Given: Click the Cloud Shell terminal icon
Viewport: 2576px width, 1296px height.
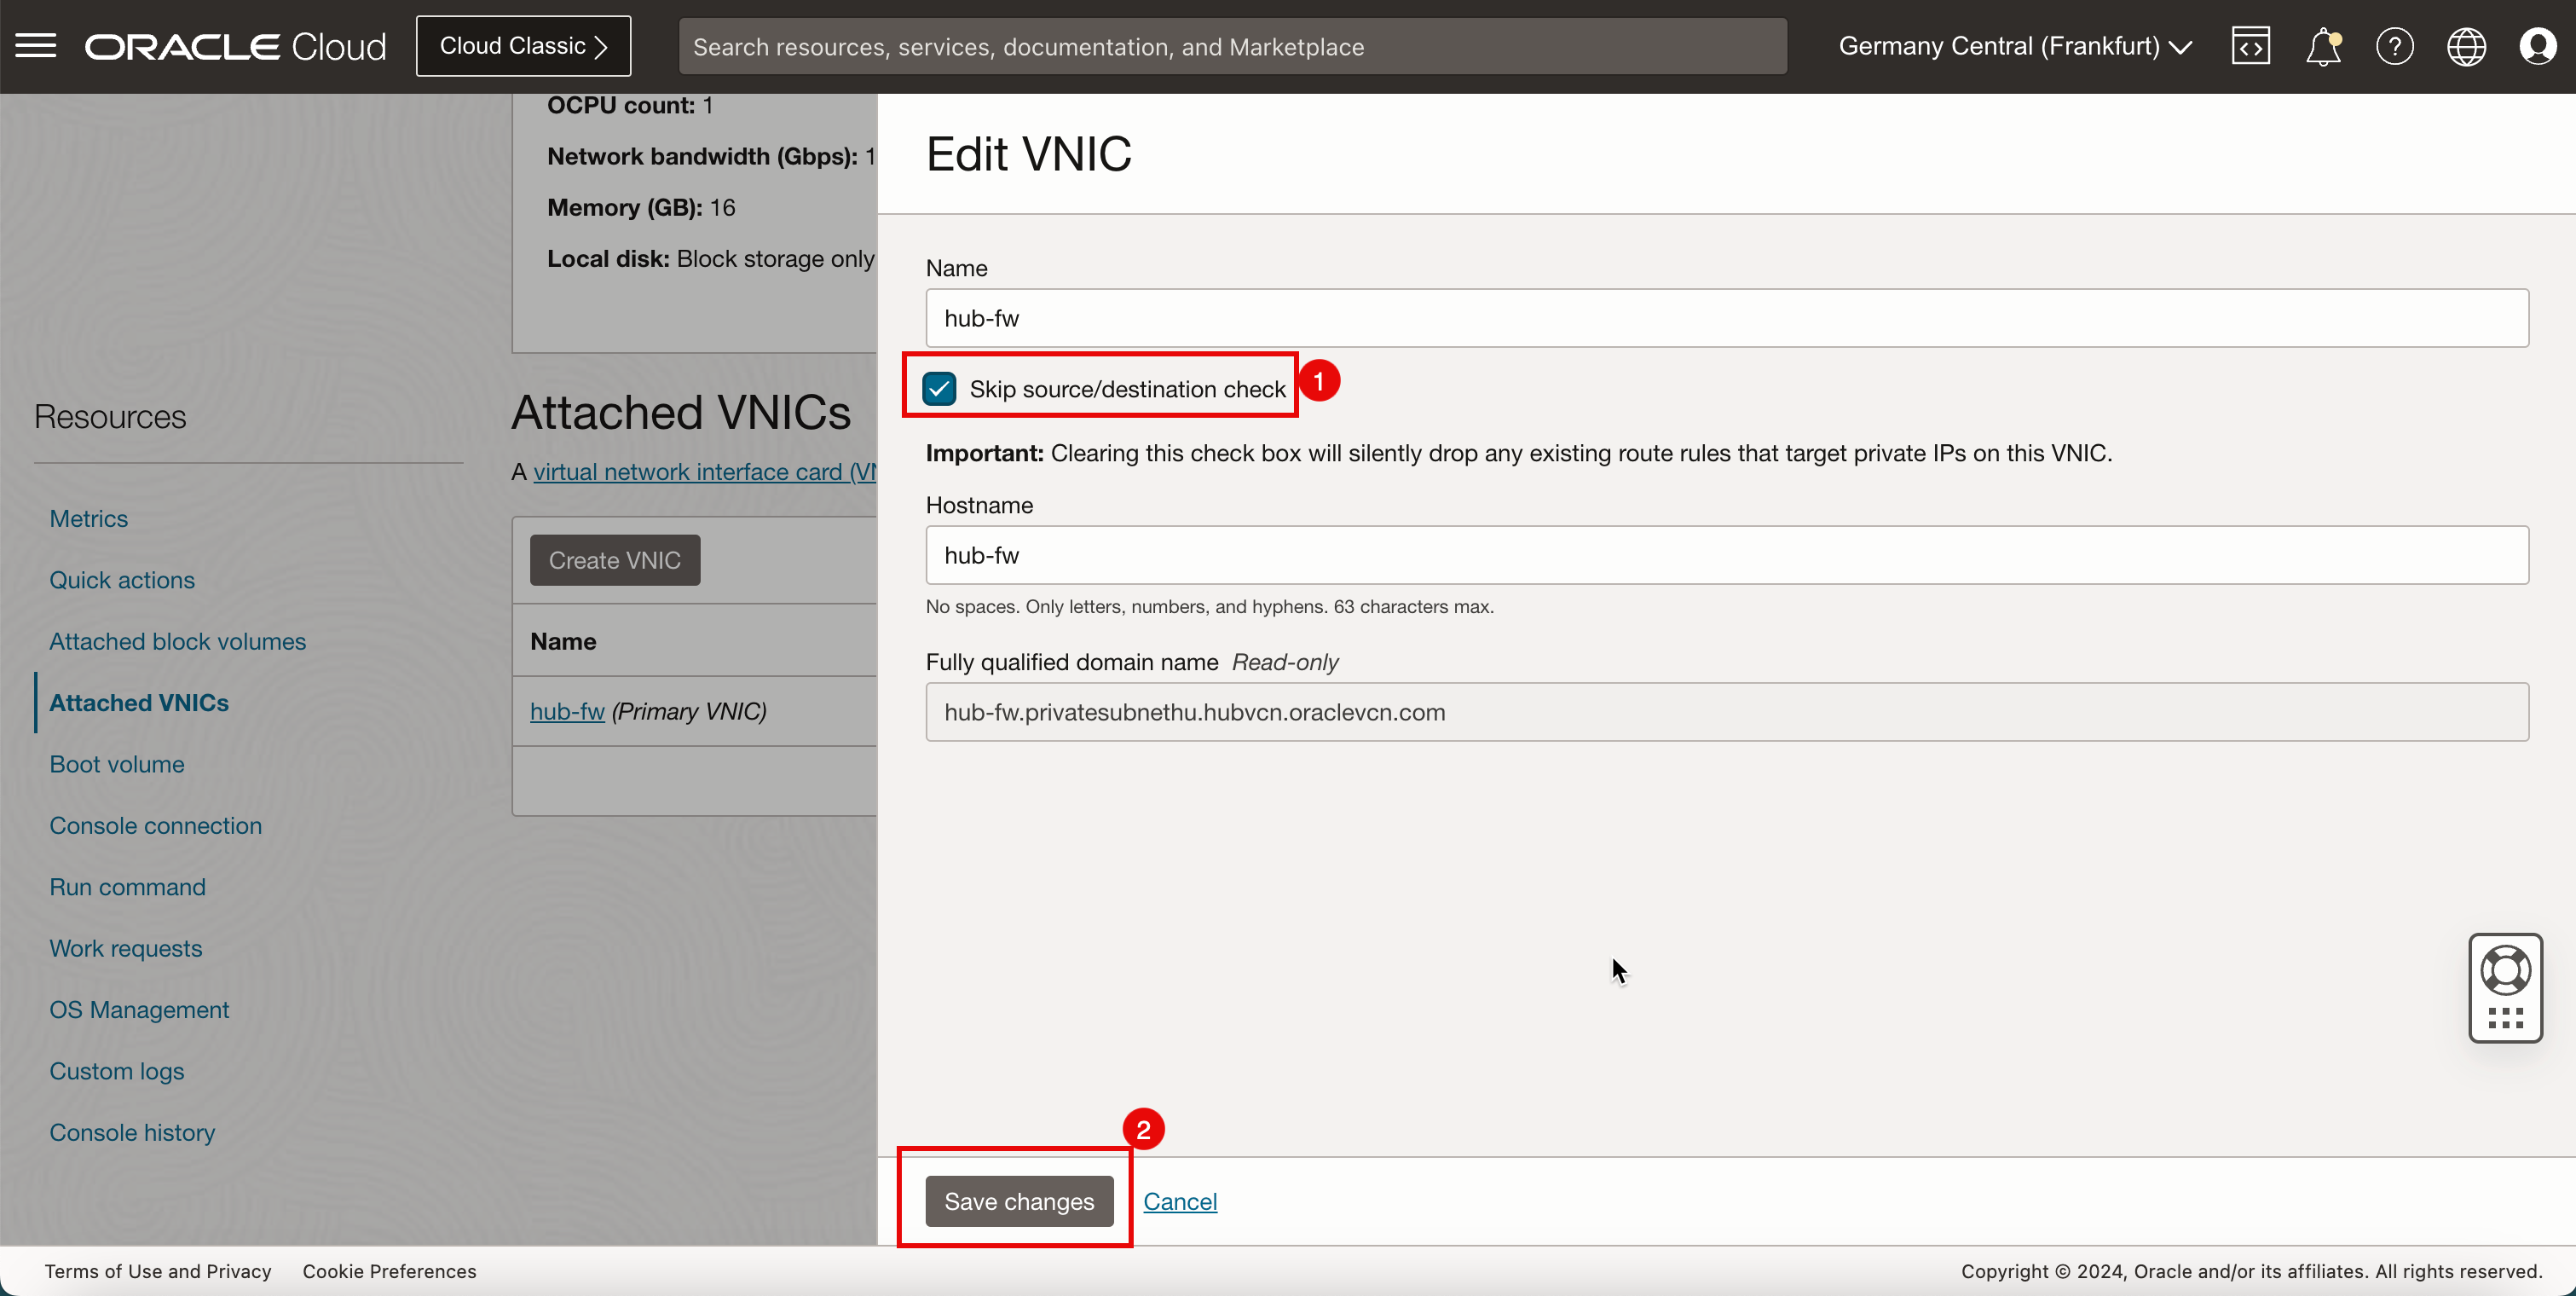Looking at the screenshot, I should tap(2250, 44).
